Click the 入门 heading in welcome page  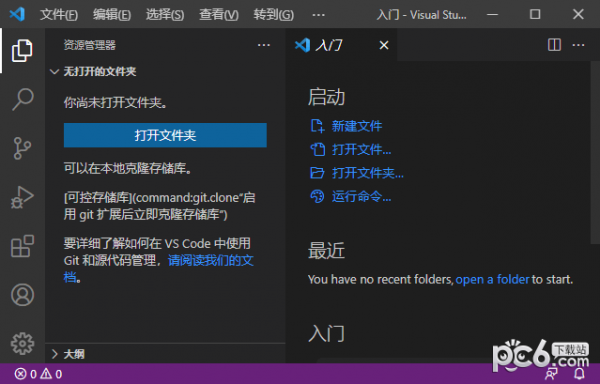(326, 334)
